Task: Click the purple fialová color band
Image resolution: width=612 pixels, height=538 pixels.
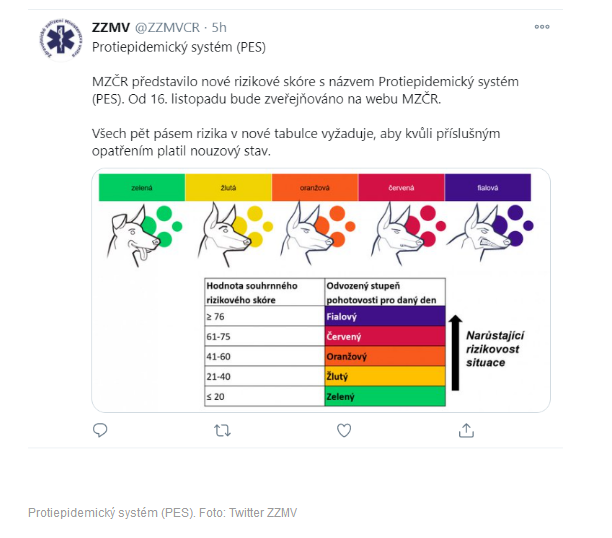Action: coord(487,187)
